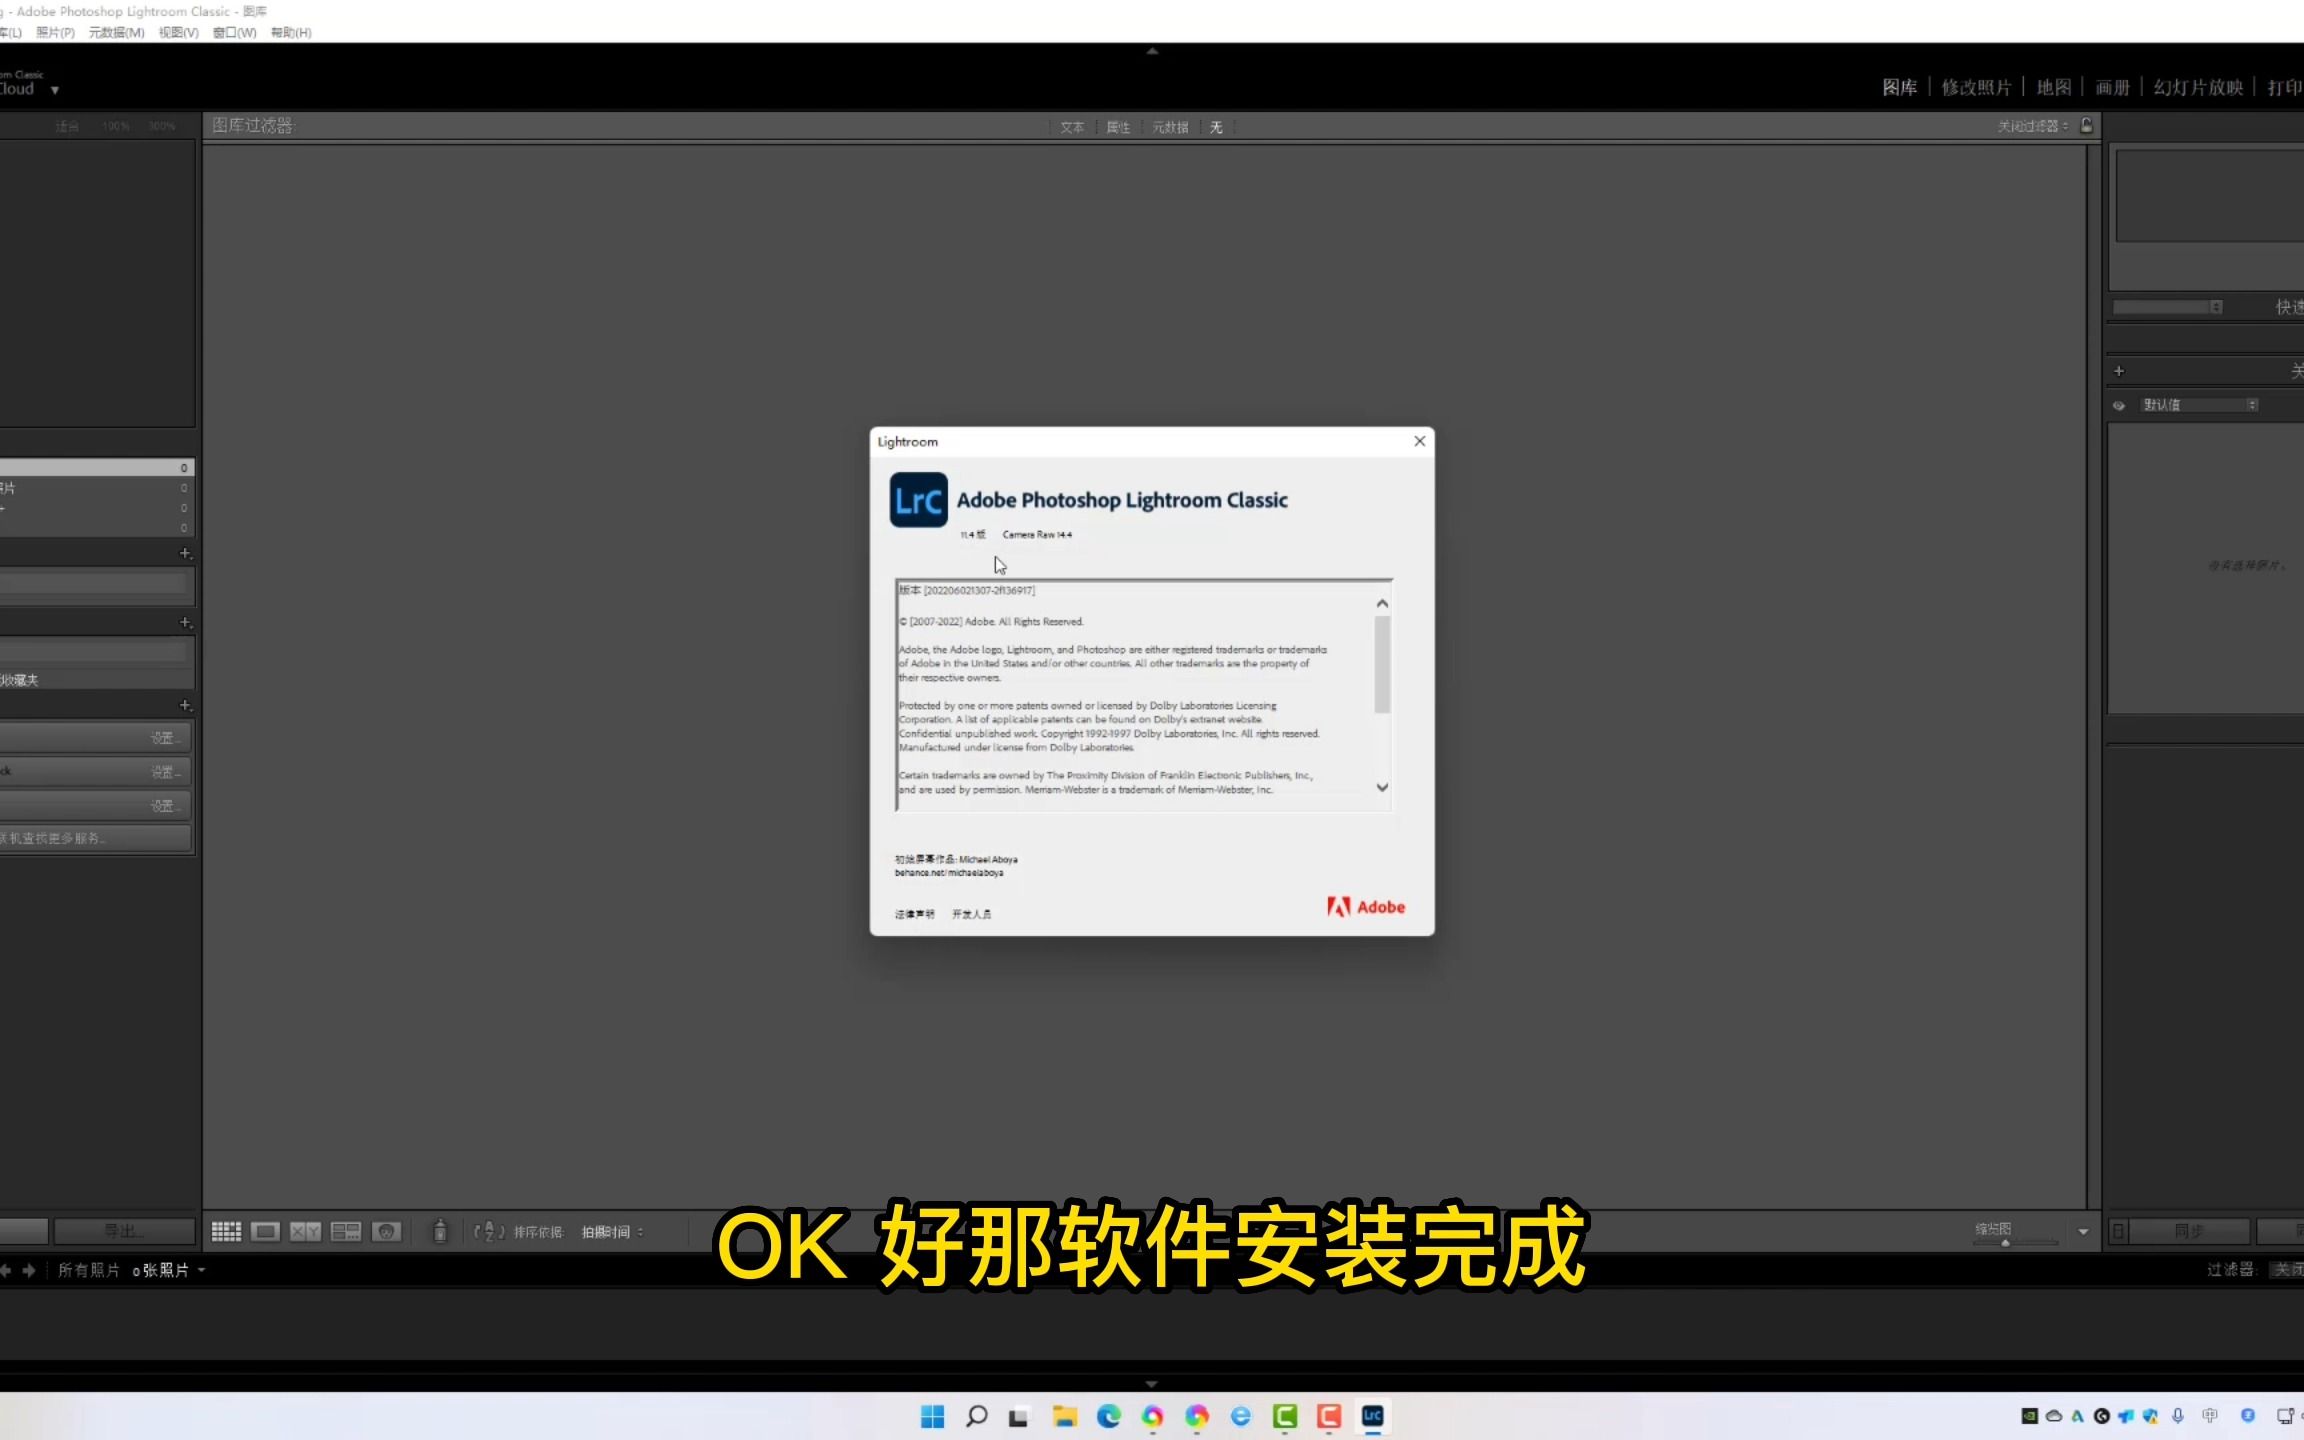Open the 关闭过滤器 preset dropdown
2304x1440 pixels.
point(2033,126)
